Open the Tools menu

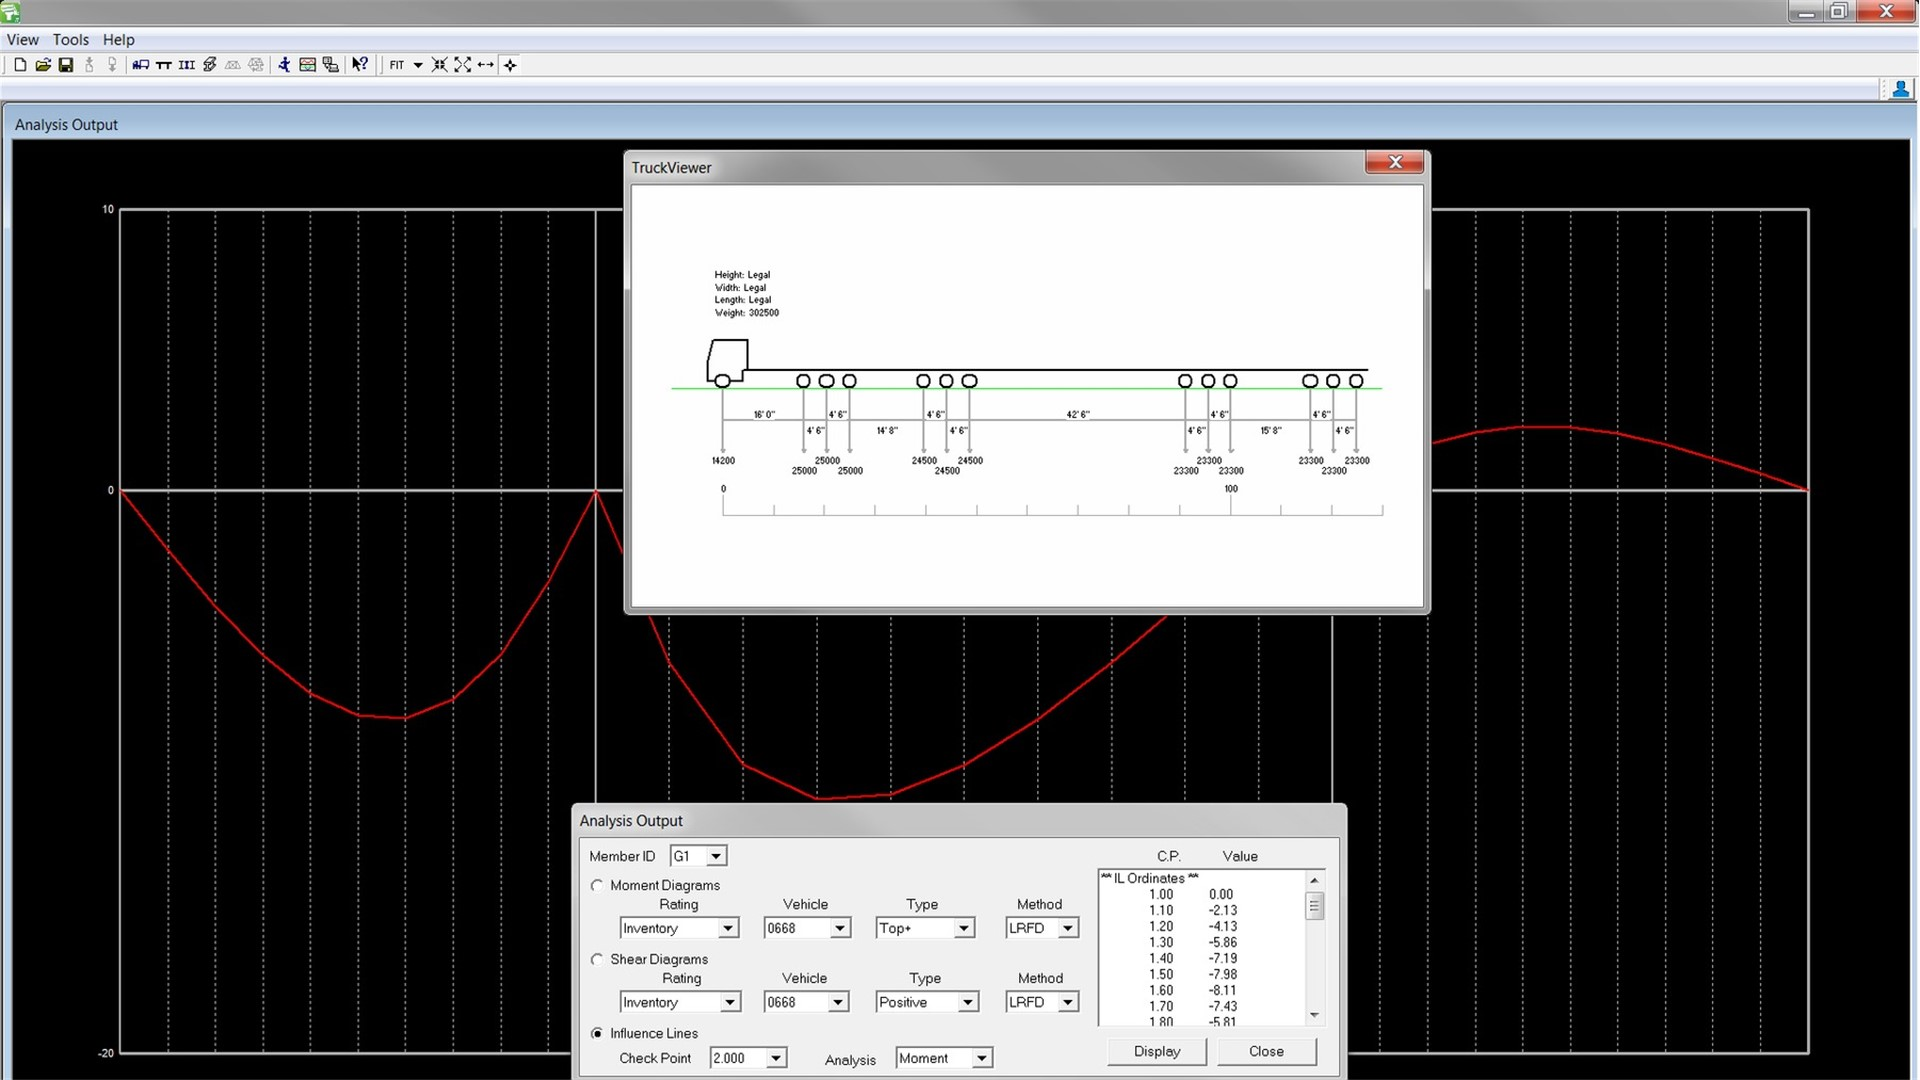(67, 38)
